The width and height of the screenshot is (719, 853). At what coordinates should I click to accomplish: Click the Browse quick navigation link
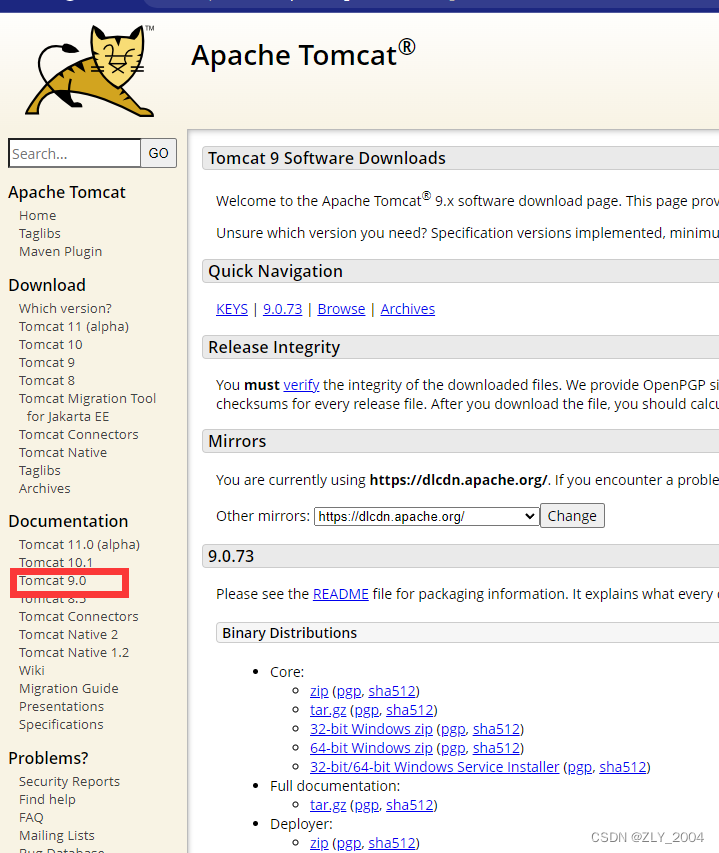341,309
